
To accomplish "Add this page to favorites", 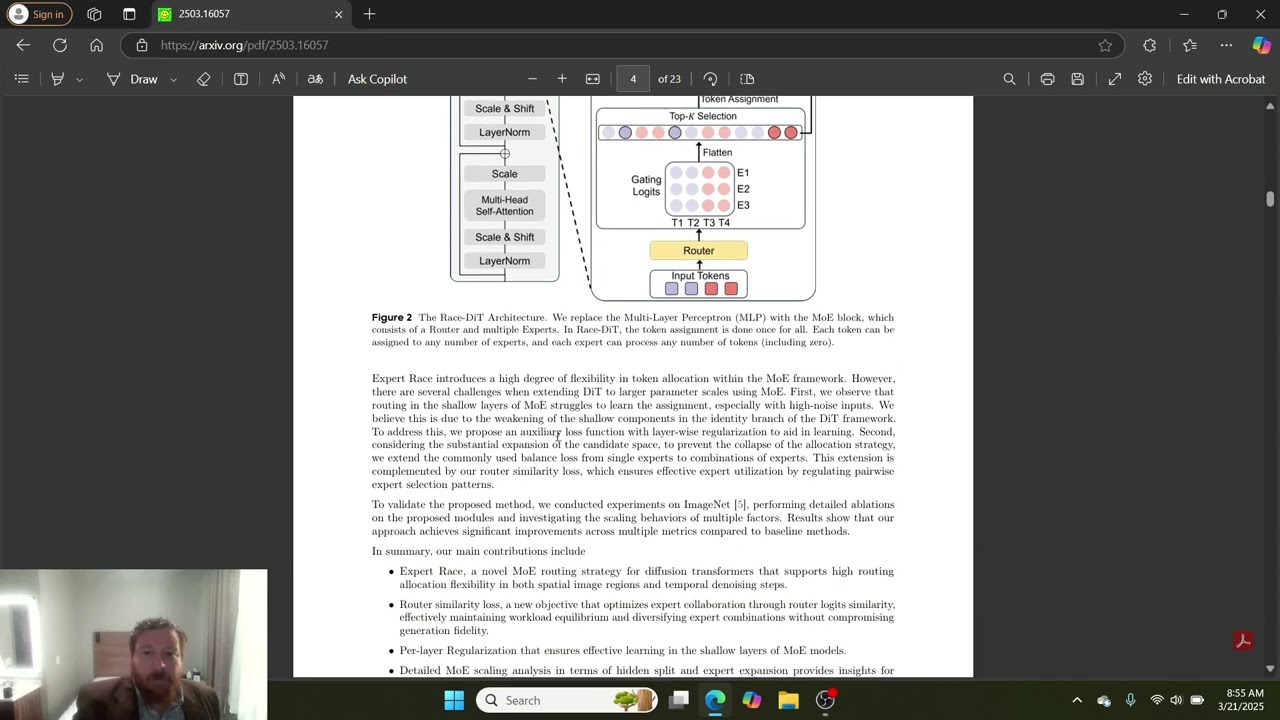I will [x=1105, y=45].
